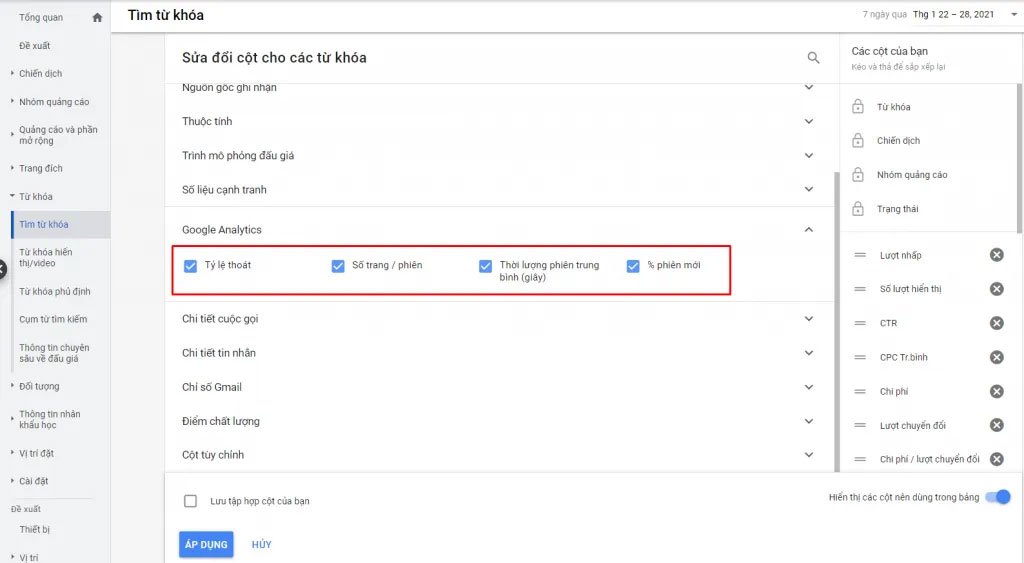This screenshot has width=1024, height=563.
Task: Expand the Điểm chất lượng section
Action: [x=808, y=421]
